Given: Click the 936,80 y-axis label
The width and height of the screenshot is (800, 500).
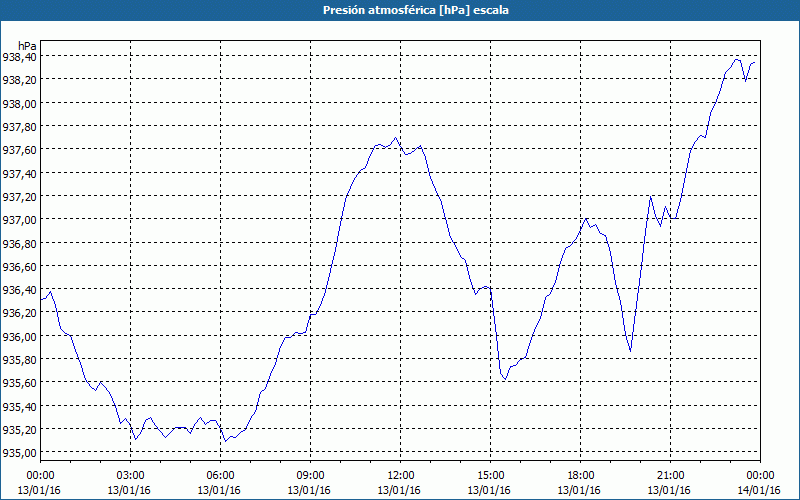Looking at the screenshot, I should (x=19, y=243).
